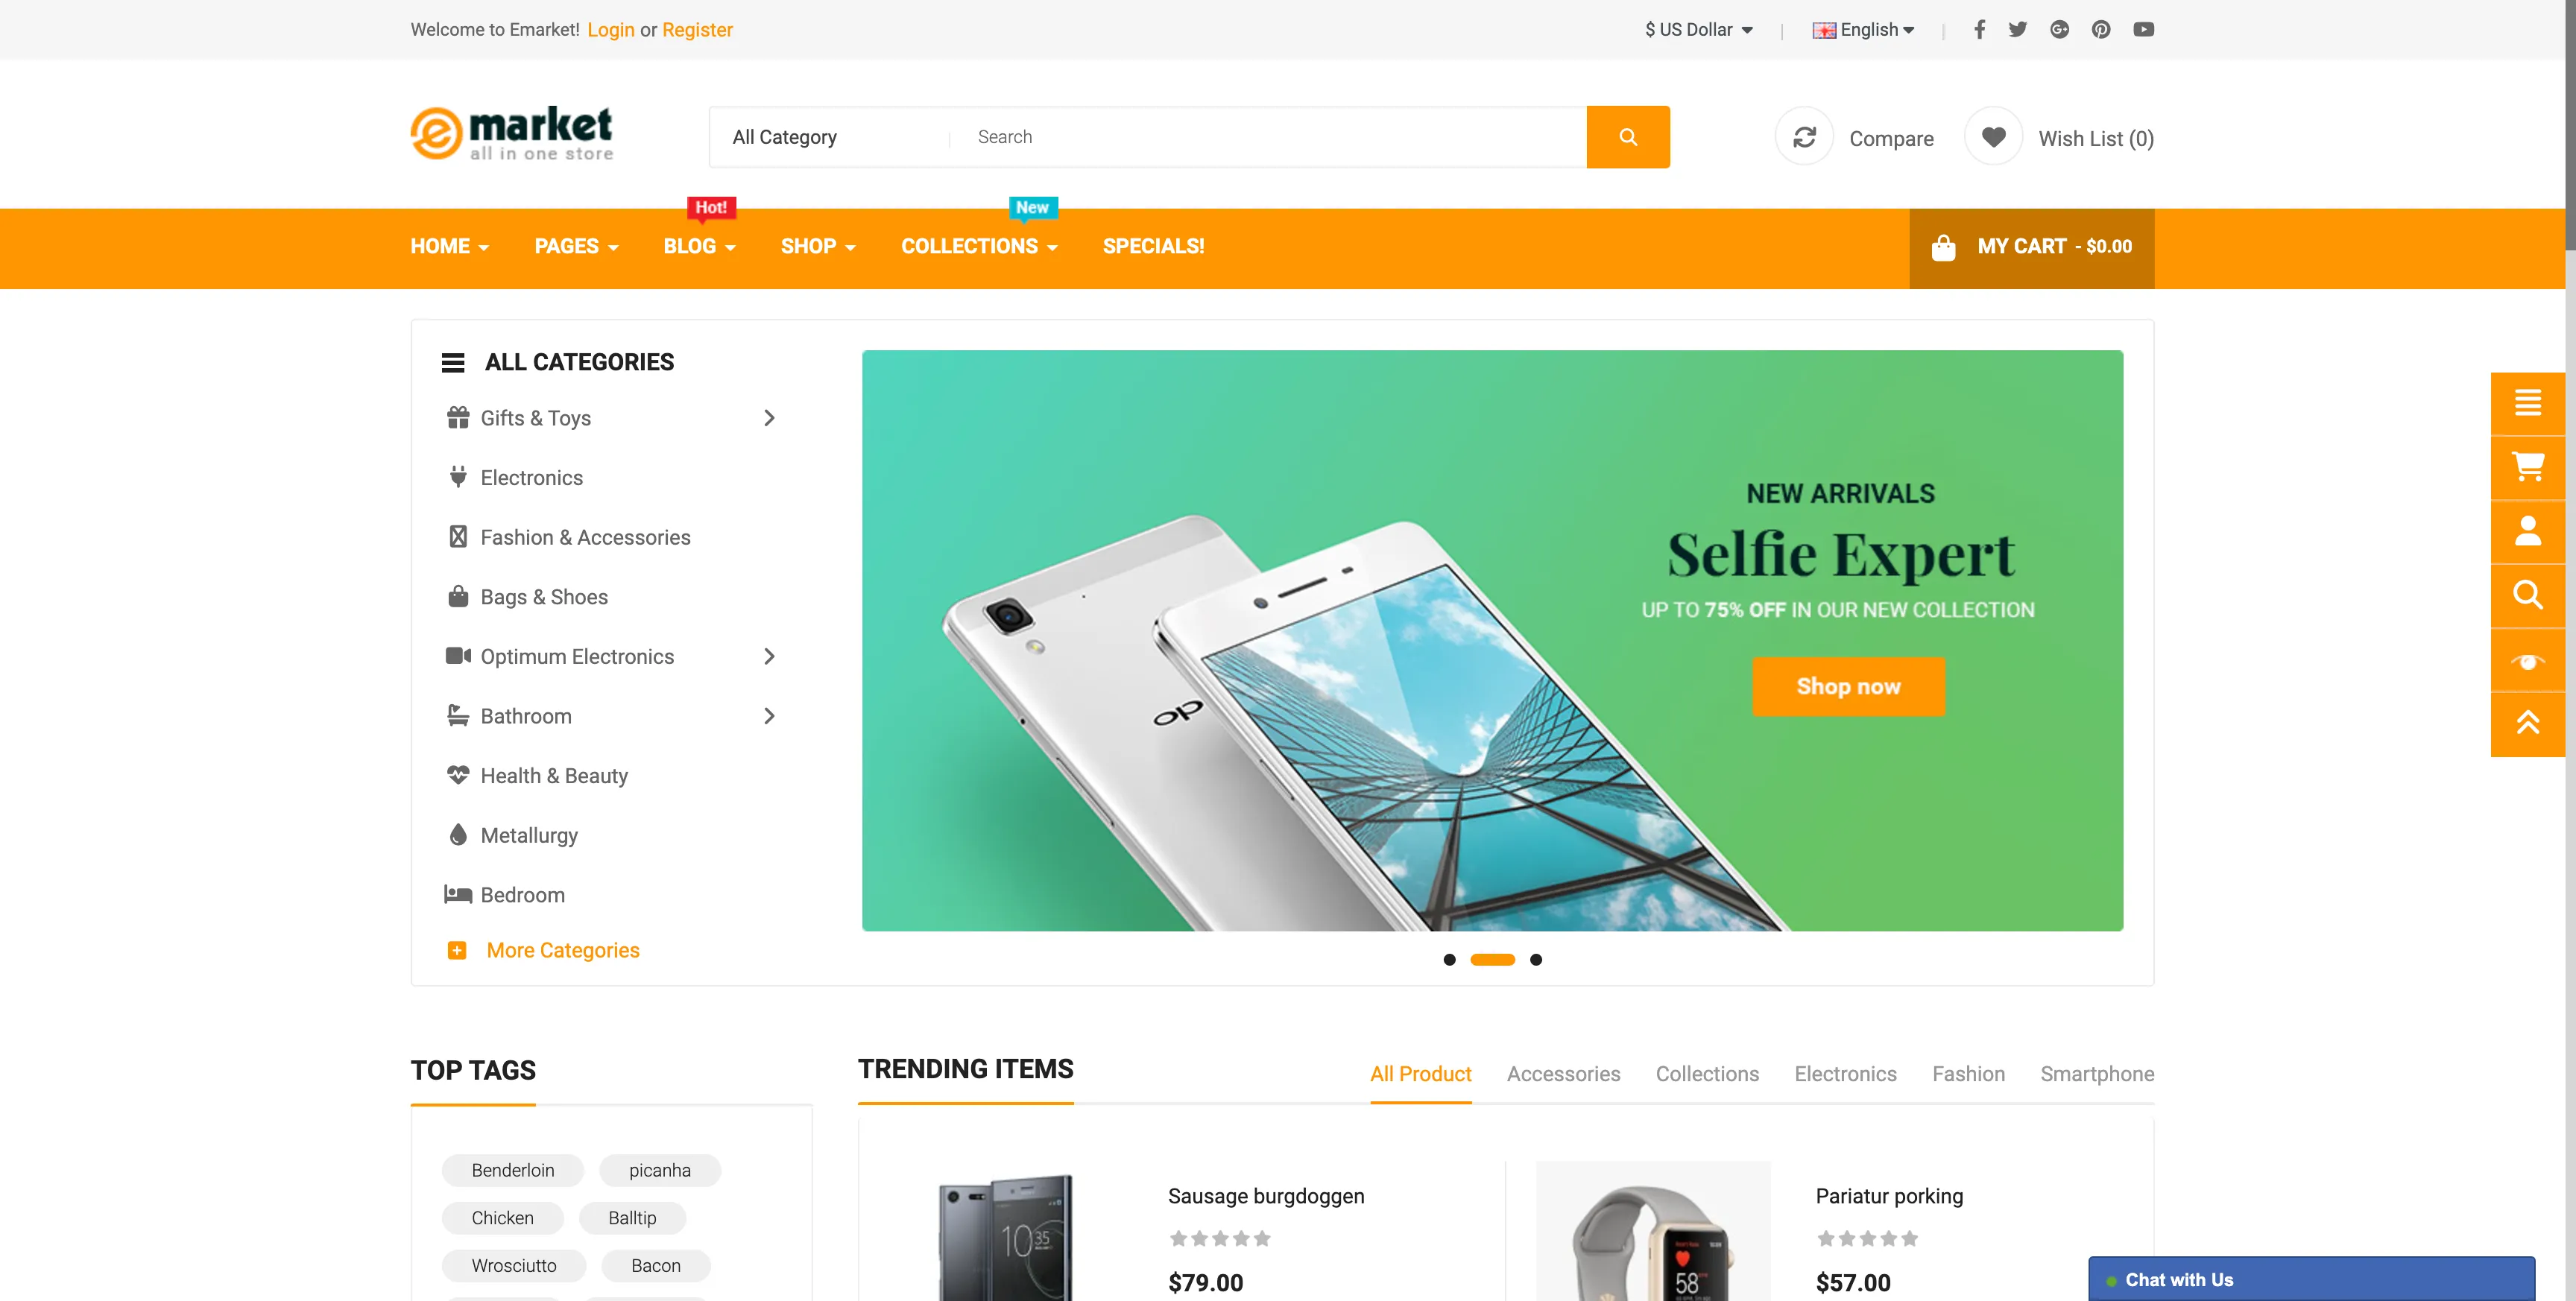The height and width of the screenshot is (1301, 2576).
Task: Expand the Gifts & Toys category arrow
Action: pos(768,418)
